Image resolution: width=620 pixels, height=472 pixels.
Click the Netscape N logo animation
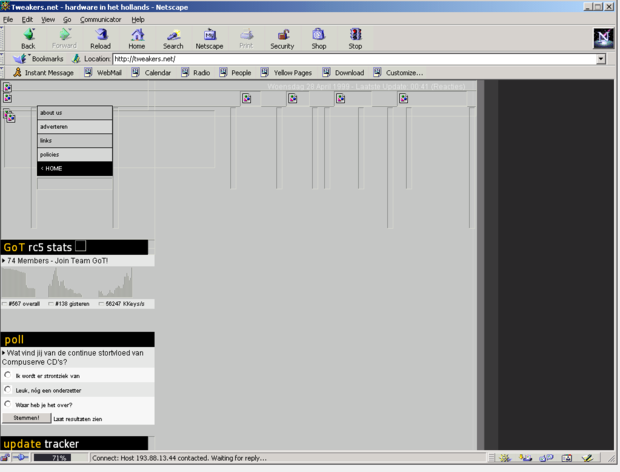pos(603,38)
